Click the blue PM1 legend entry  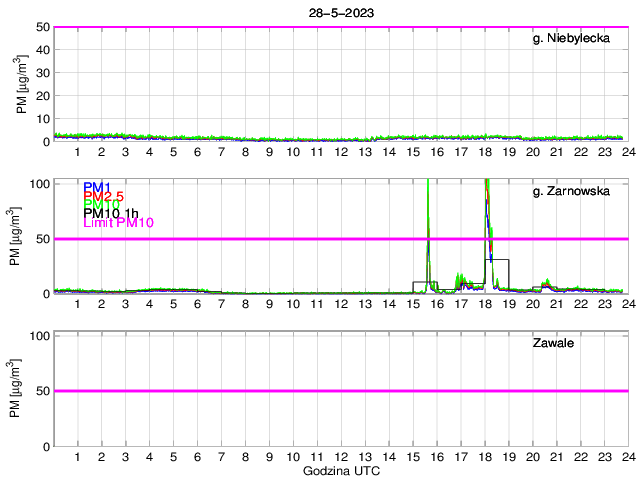[97, 187]
